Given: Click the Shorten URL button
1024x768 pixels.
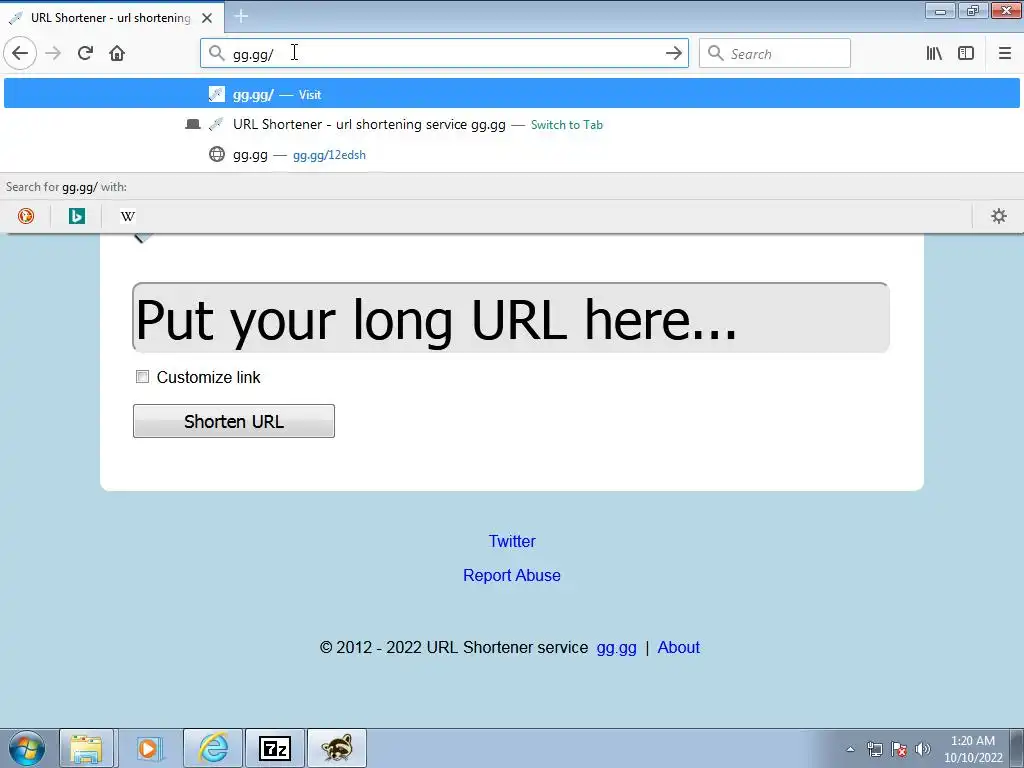Looking at the screenshot, I should pyautogui.click(x=234, y=421).
